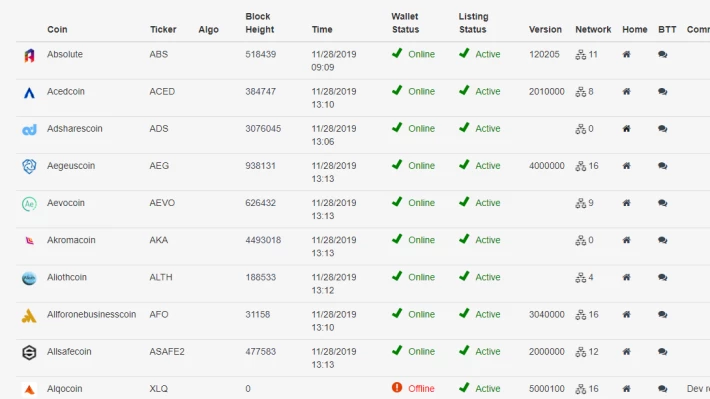Click the Acedcoin logo icon
710x399 pixels.
click(x=29, y=93)
